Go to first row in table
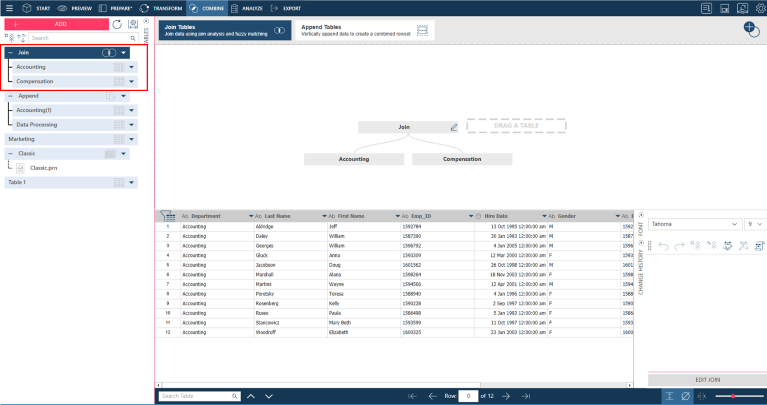Screen dimensions: 767x405 click(412, 396)
